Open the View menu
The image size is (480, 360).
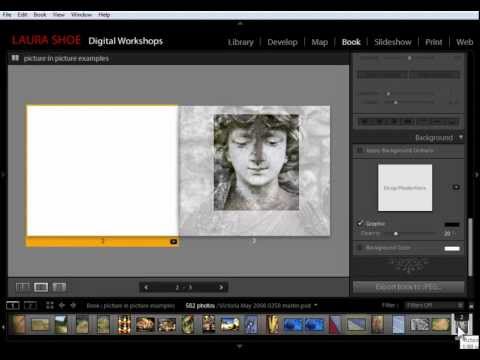click(x=59, y=15)
